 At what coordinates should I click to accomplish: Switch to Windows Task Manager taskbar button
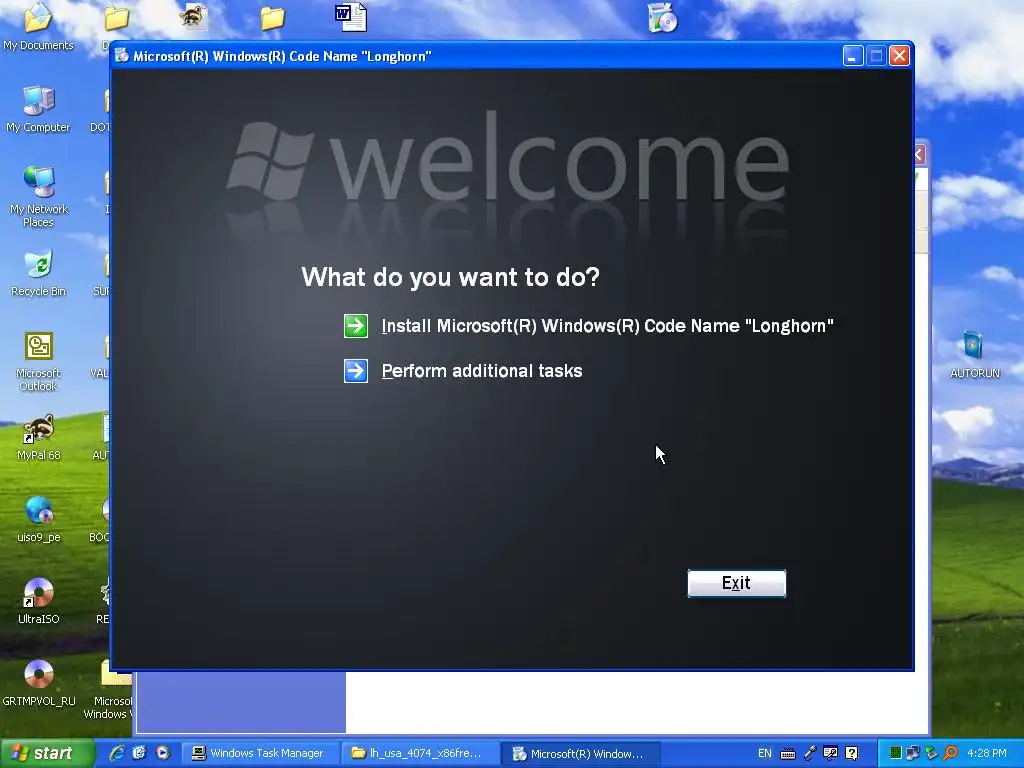pyautogui.click(x=259, y=754)
